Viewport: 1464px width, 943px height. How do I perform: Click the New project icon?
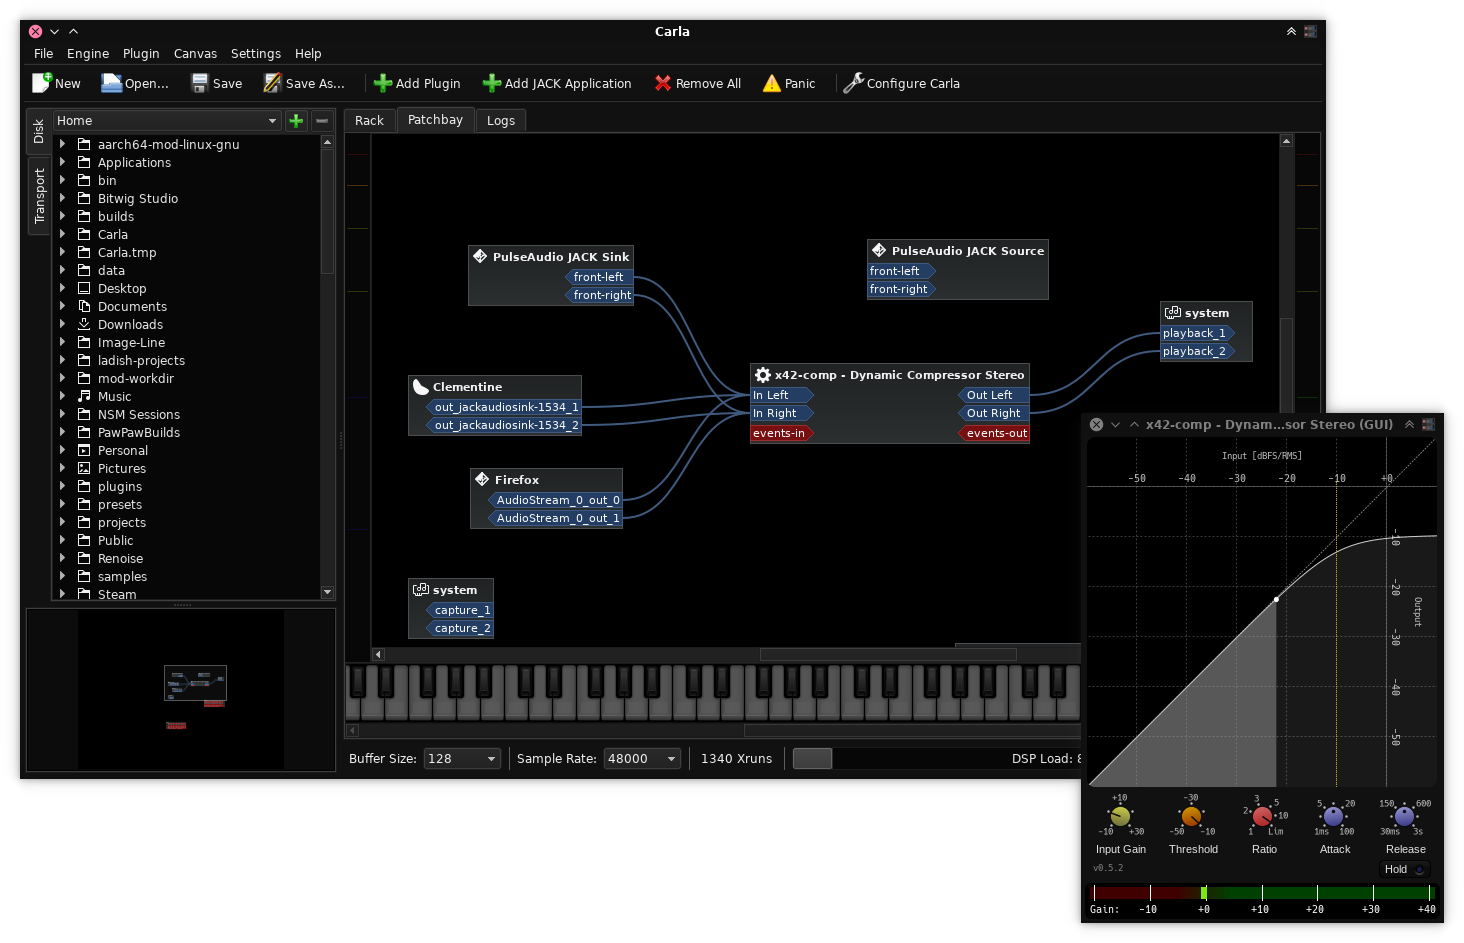[42, 83]
